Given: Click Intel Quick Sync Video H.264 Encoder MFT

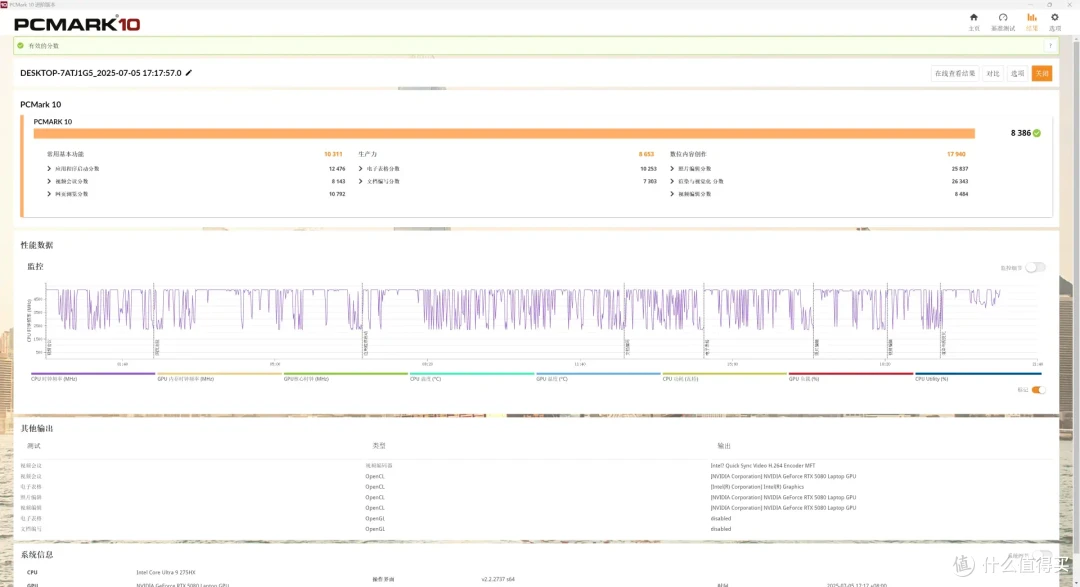Looking at the screenshot, I should tap(762, 466).
